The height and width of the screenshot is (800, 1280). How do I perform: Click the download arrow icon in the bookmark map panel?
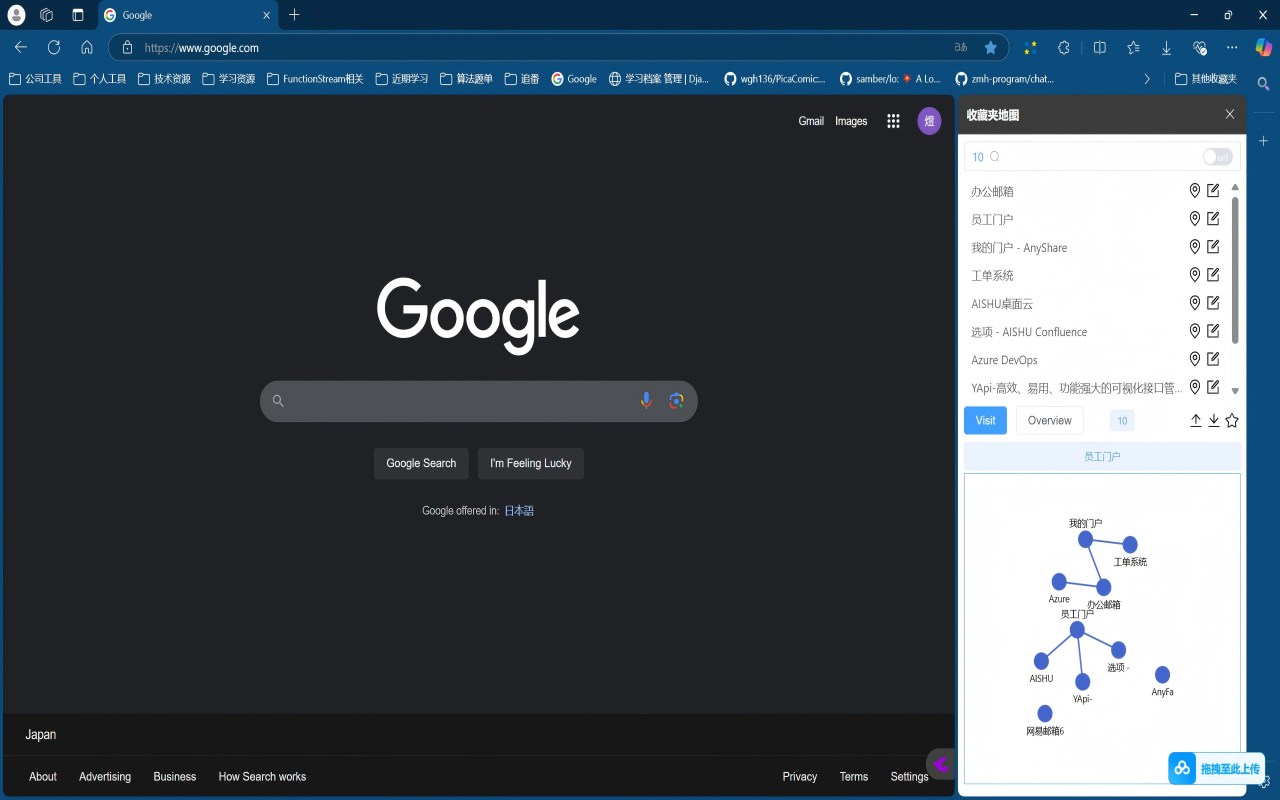click(1213, 420)
